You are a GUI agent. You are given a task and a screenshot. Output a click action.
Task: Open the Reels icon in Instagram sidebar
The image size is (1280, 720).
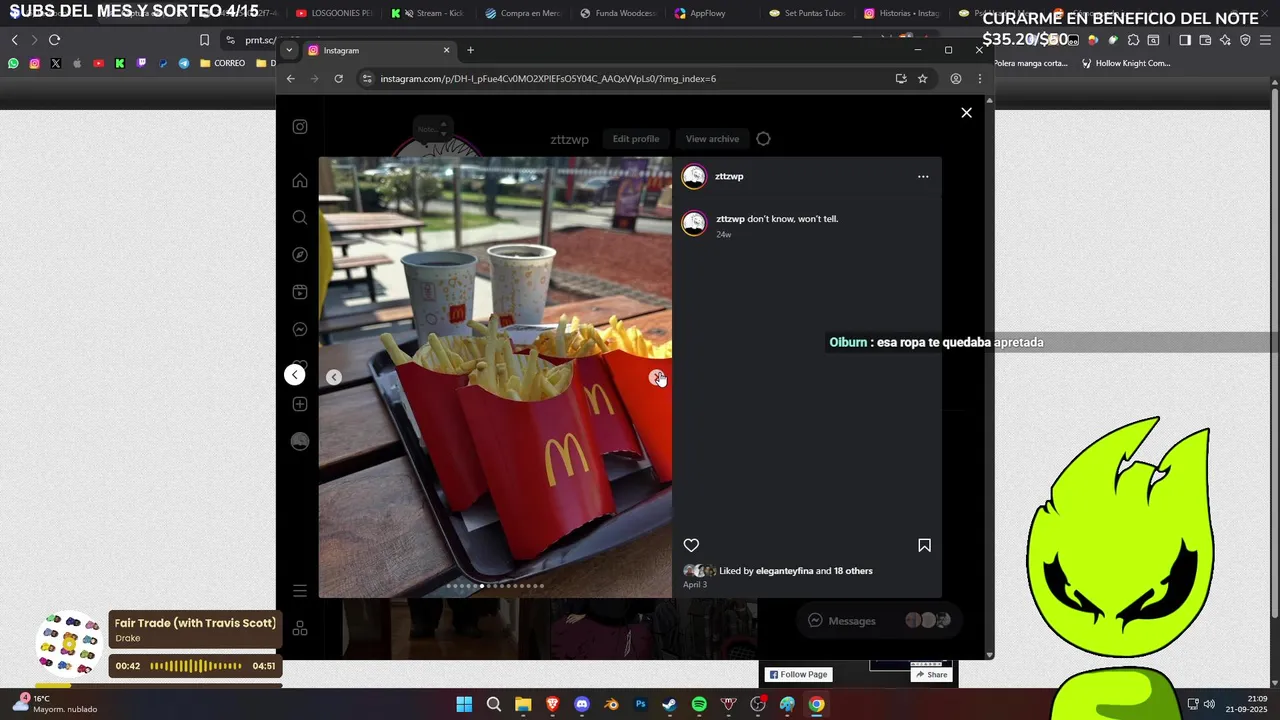(x=300, y=292)
